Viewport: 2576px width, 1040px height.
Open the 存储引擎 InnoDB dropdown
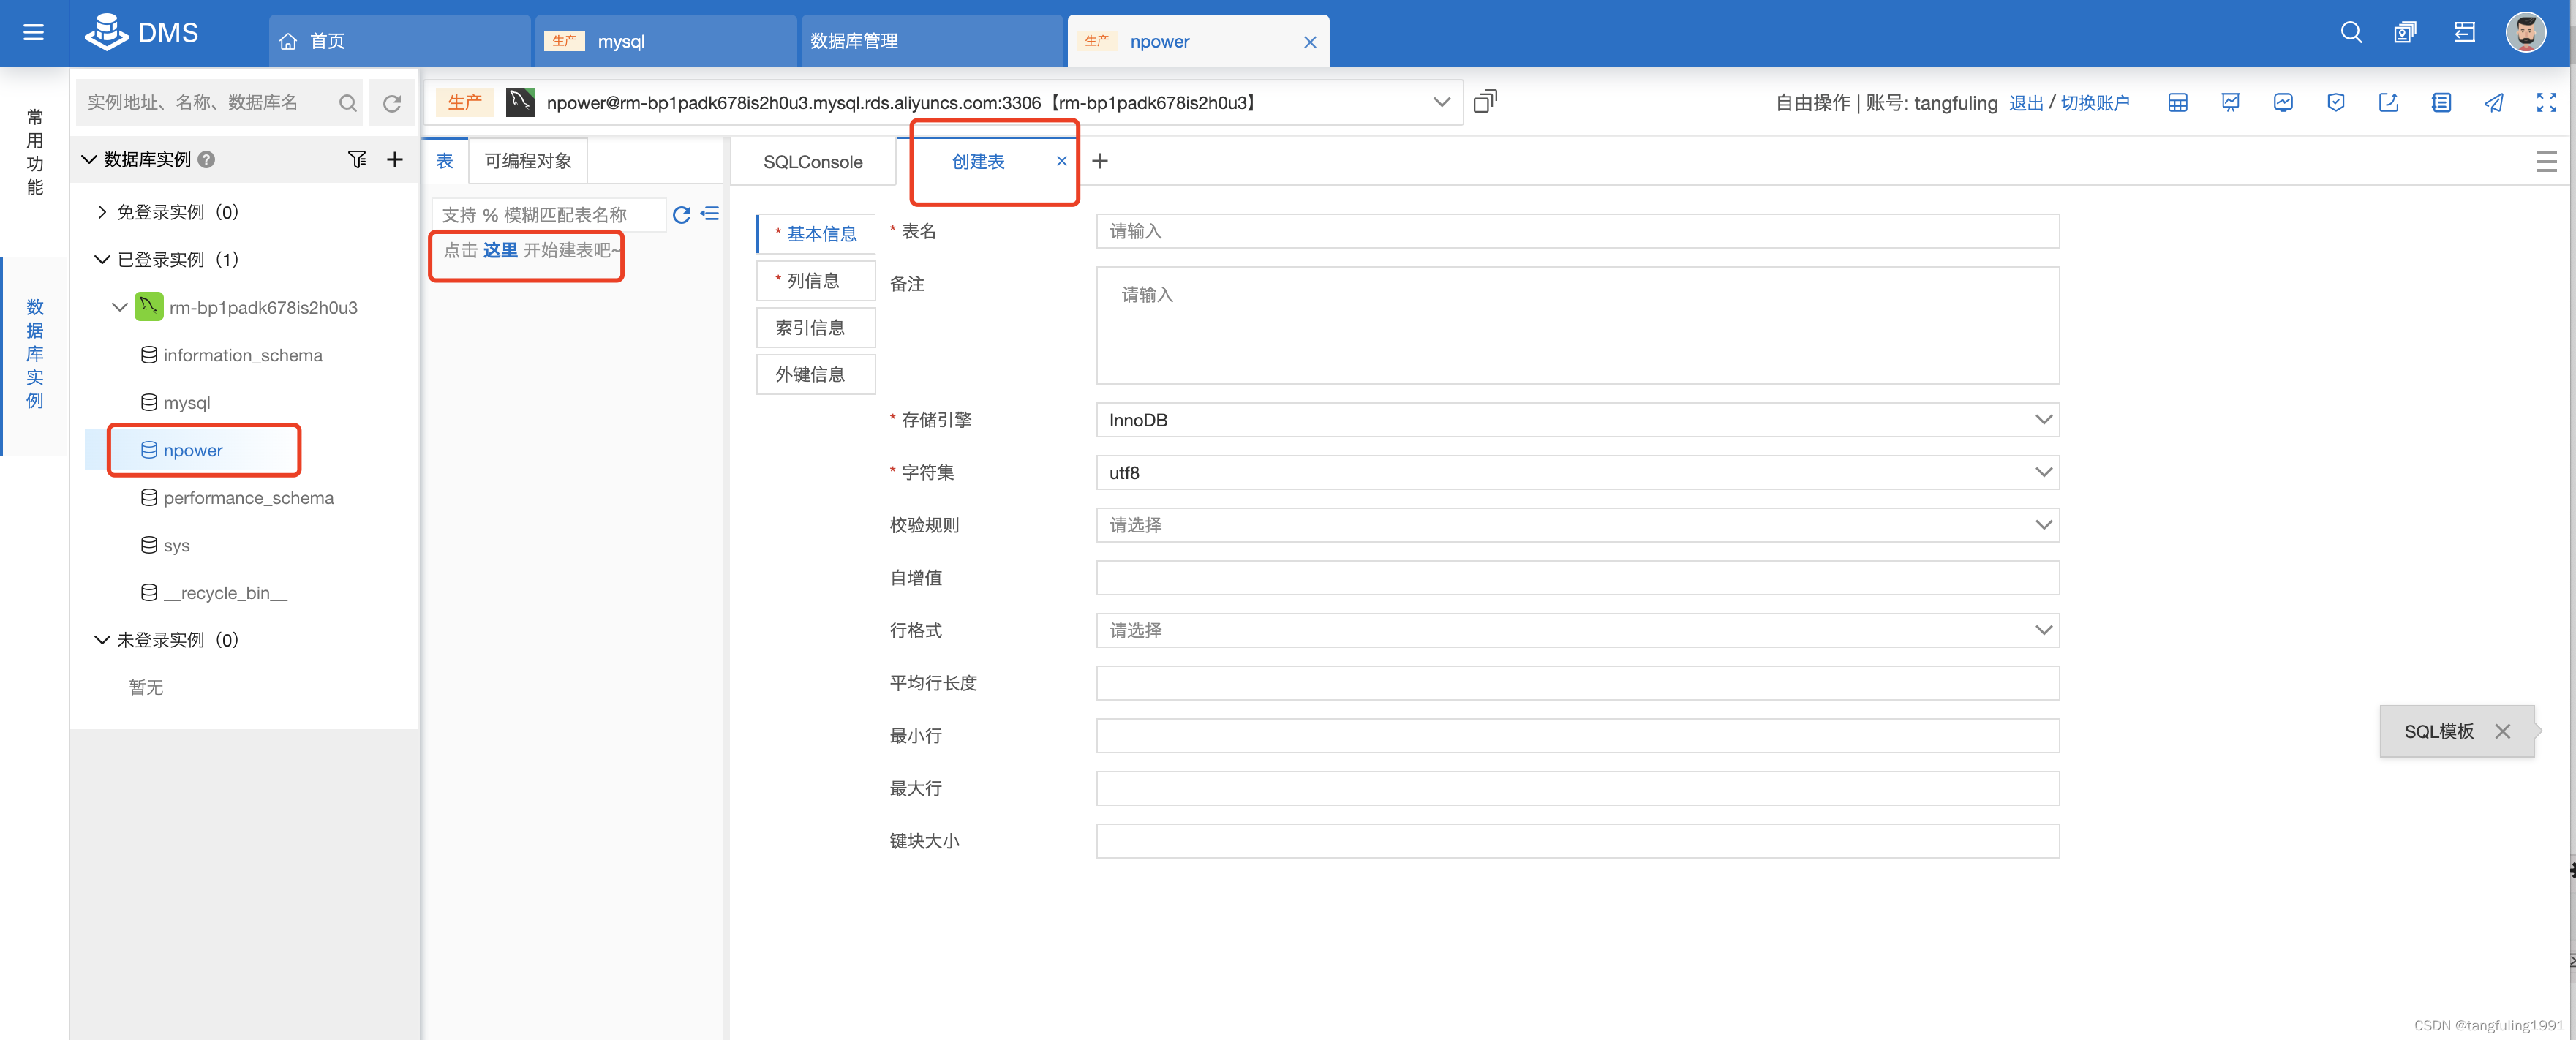click(1577, 420)
